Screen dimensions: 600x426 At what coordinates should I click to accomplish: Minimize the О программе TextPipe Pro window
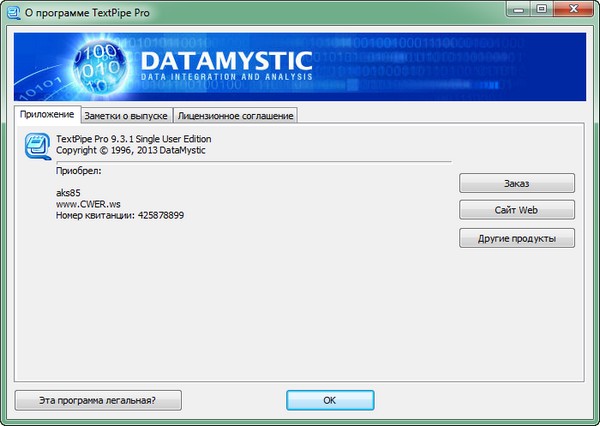click(x=518, y=8)
